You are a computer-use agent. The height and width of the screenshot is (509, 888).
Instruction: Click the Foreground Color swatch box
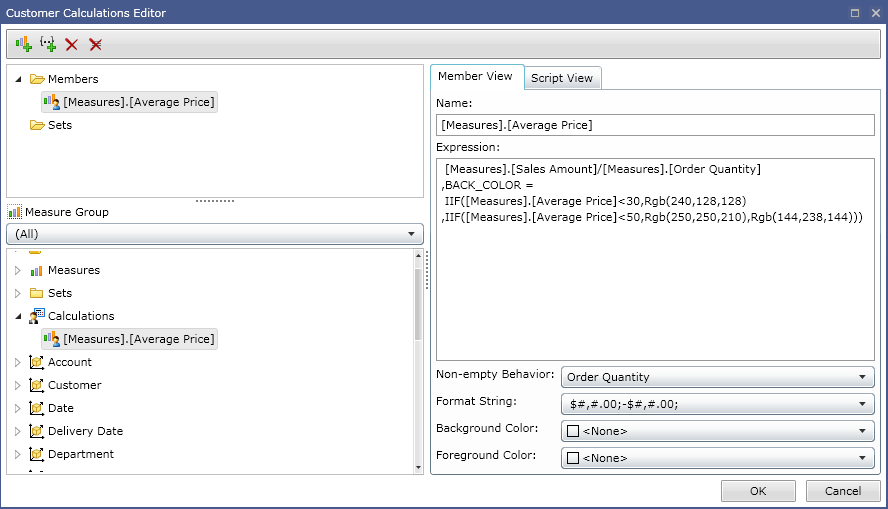coord(573,458)
